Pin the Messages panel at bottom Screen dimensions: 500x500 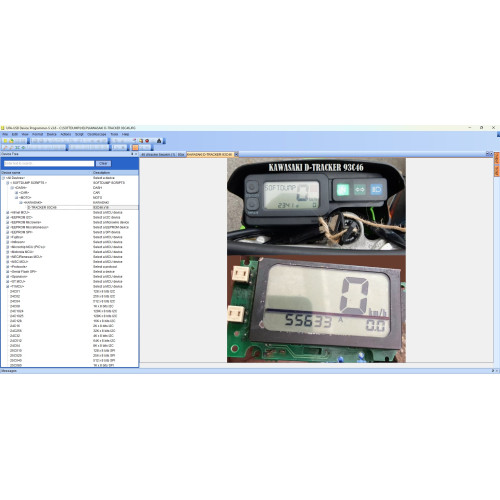493,371
